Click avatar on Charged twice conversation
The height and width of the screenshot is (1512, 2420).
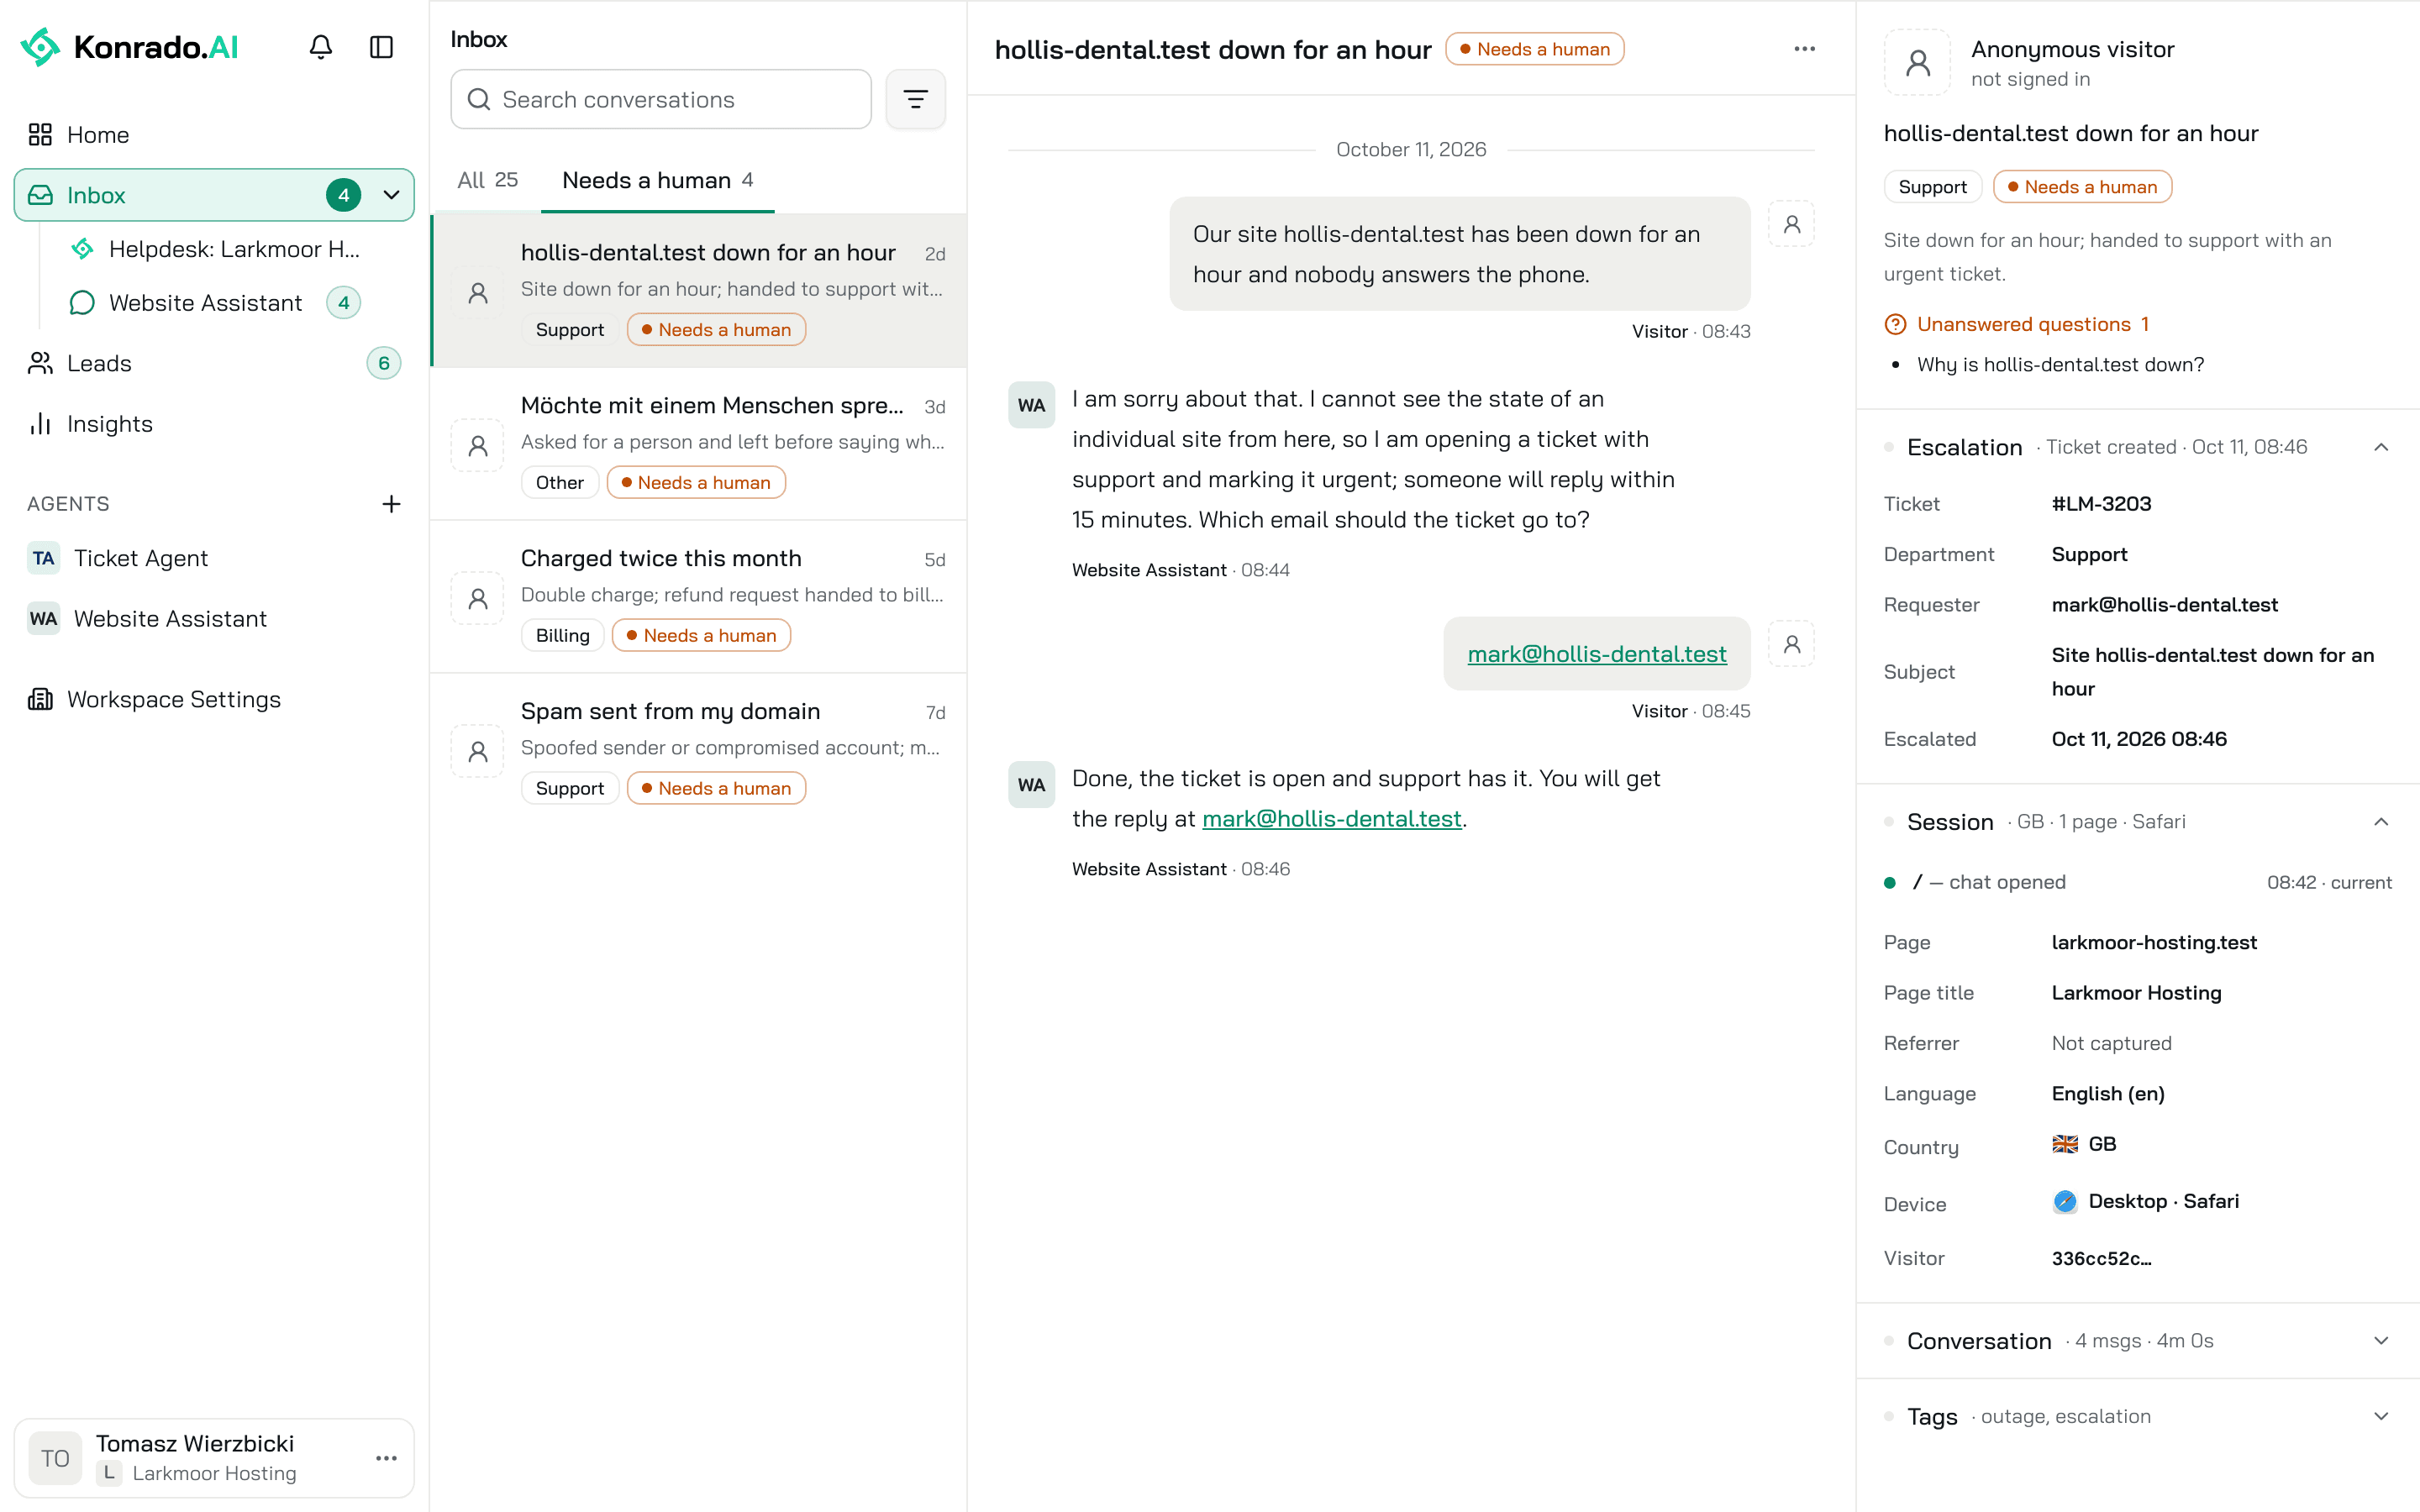tap(478, 598)
